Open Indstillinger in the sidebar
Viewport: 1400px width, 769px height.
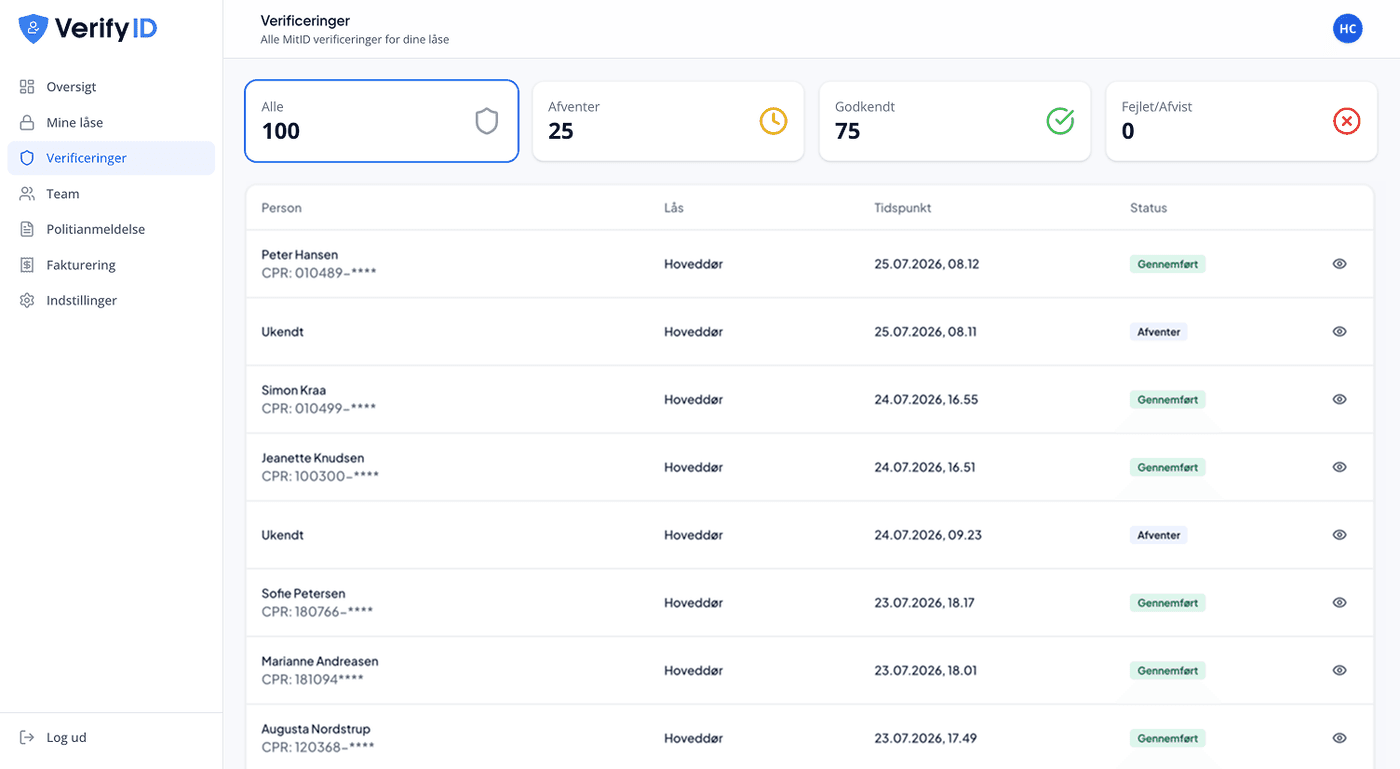coord(111,300)
